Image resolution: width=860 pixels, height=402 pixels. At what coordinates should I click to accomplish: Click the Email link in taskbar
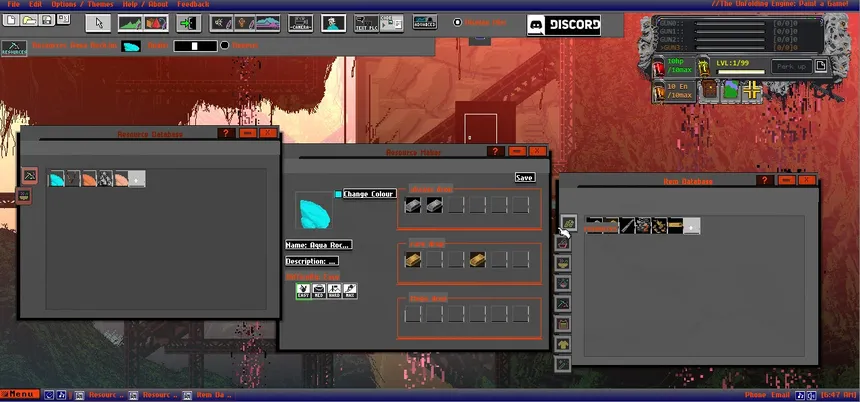[x=779, y=395]
